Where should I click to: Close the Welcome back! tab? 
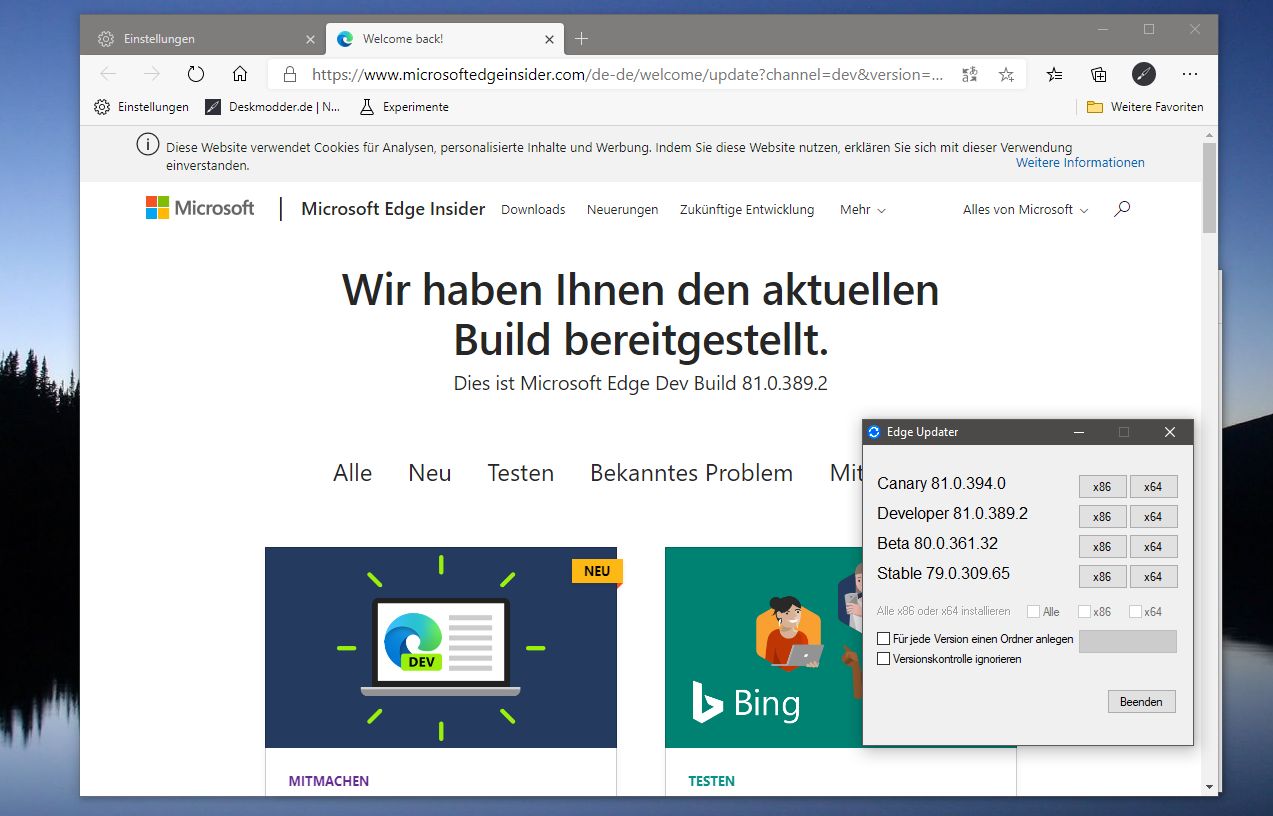[x=549, y=39]
